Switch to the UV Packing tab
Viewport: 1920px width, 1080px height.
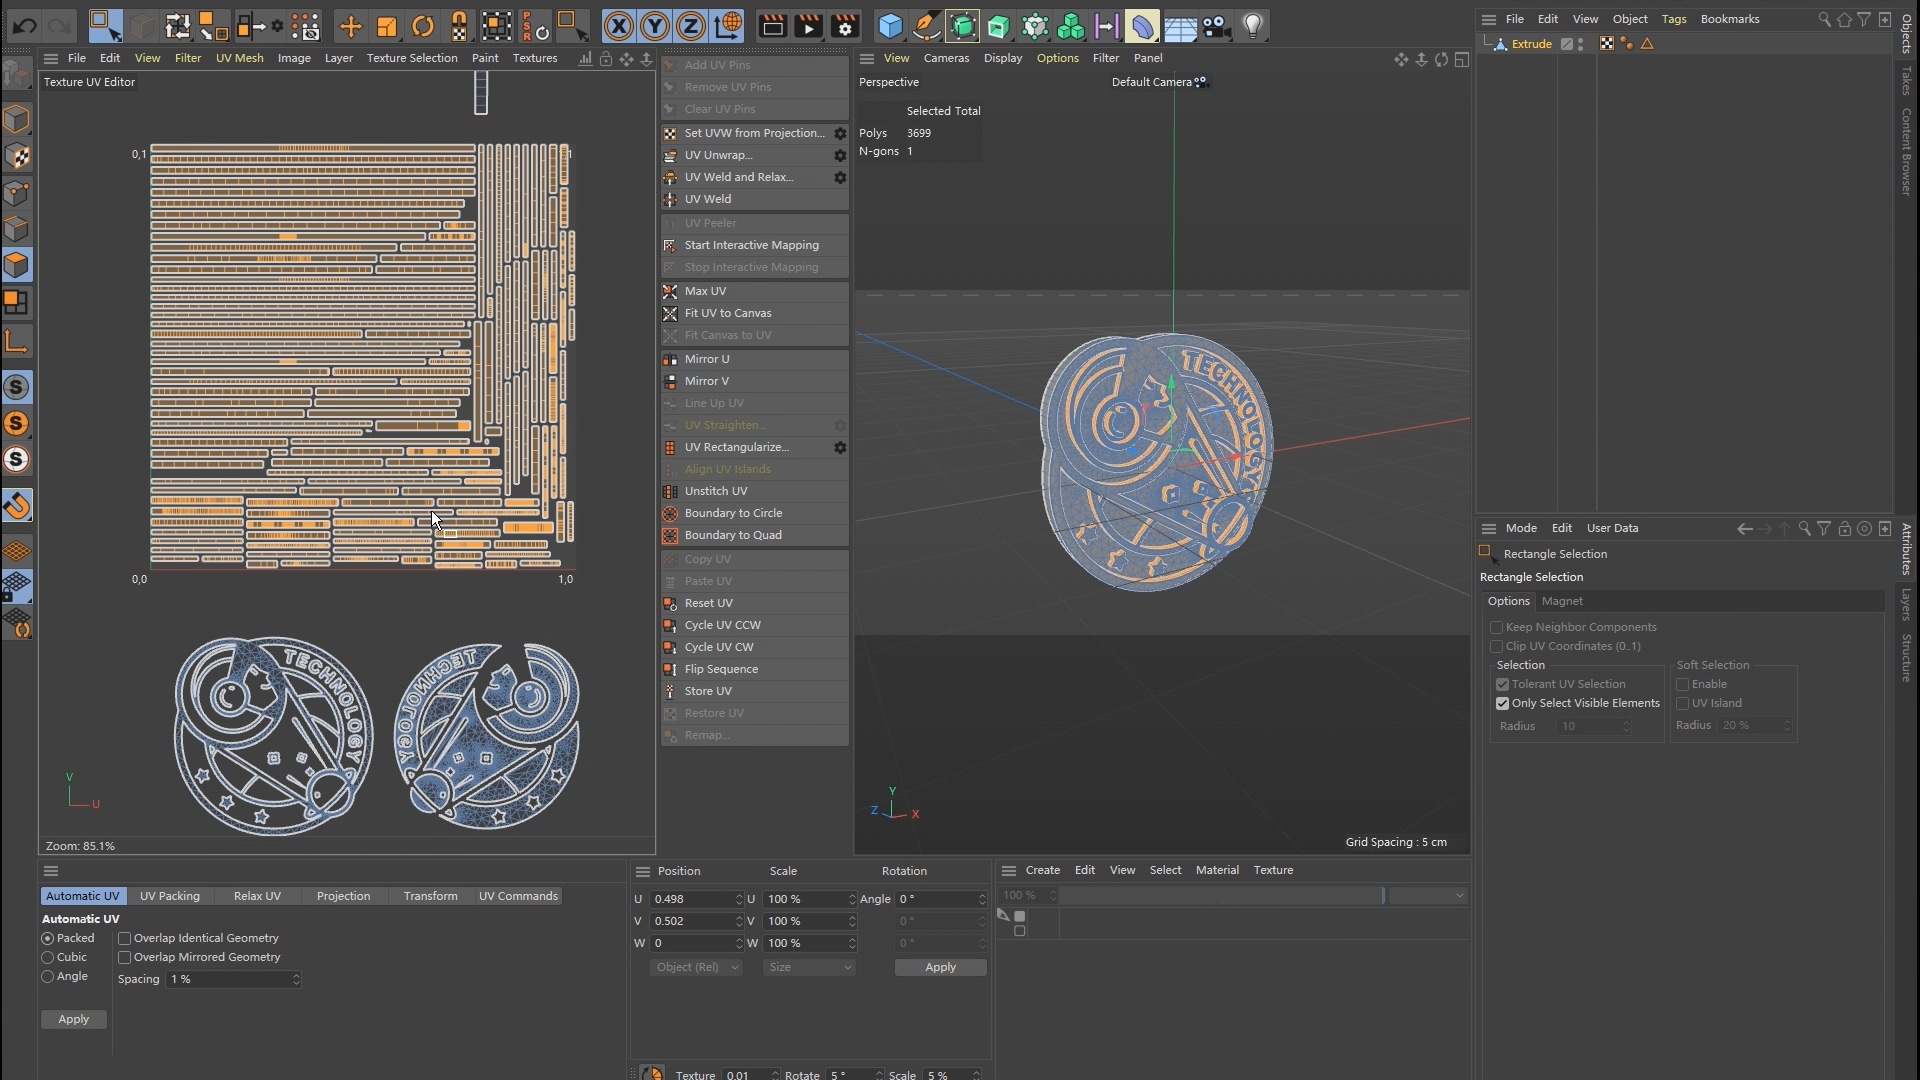point(170,897)
